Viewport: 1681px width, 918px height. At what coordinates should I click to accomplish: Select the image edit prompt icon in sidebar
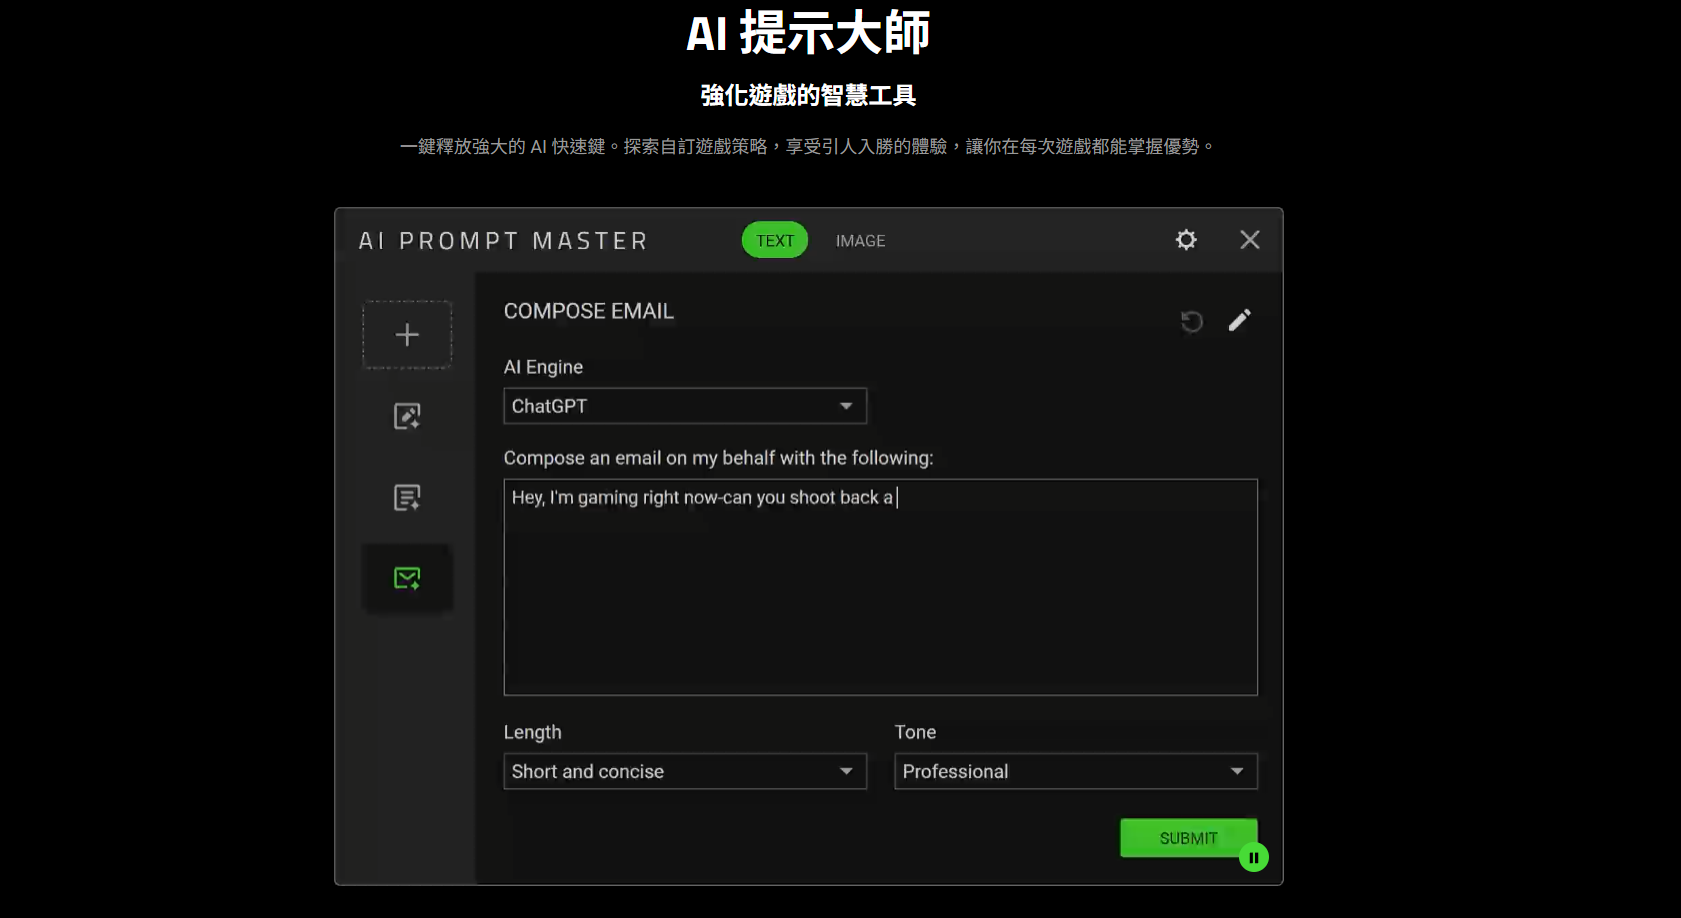pos(407,416)
